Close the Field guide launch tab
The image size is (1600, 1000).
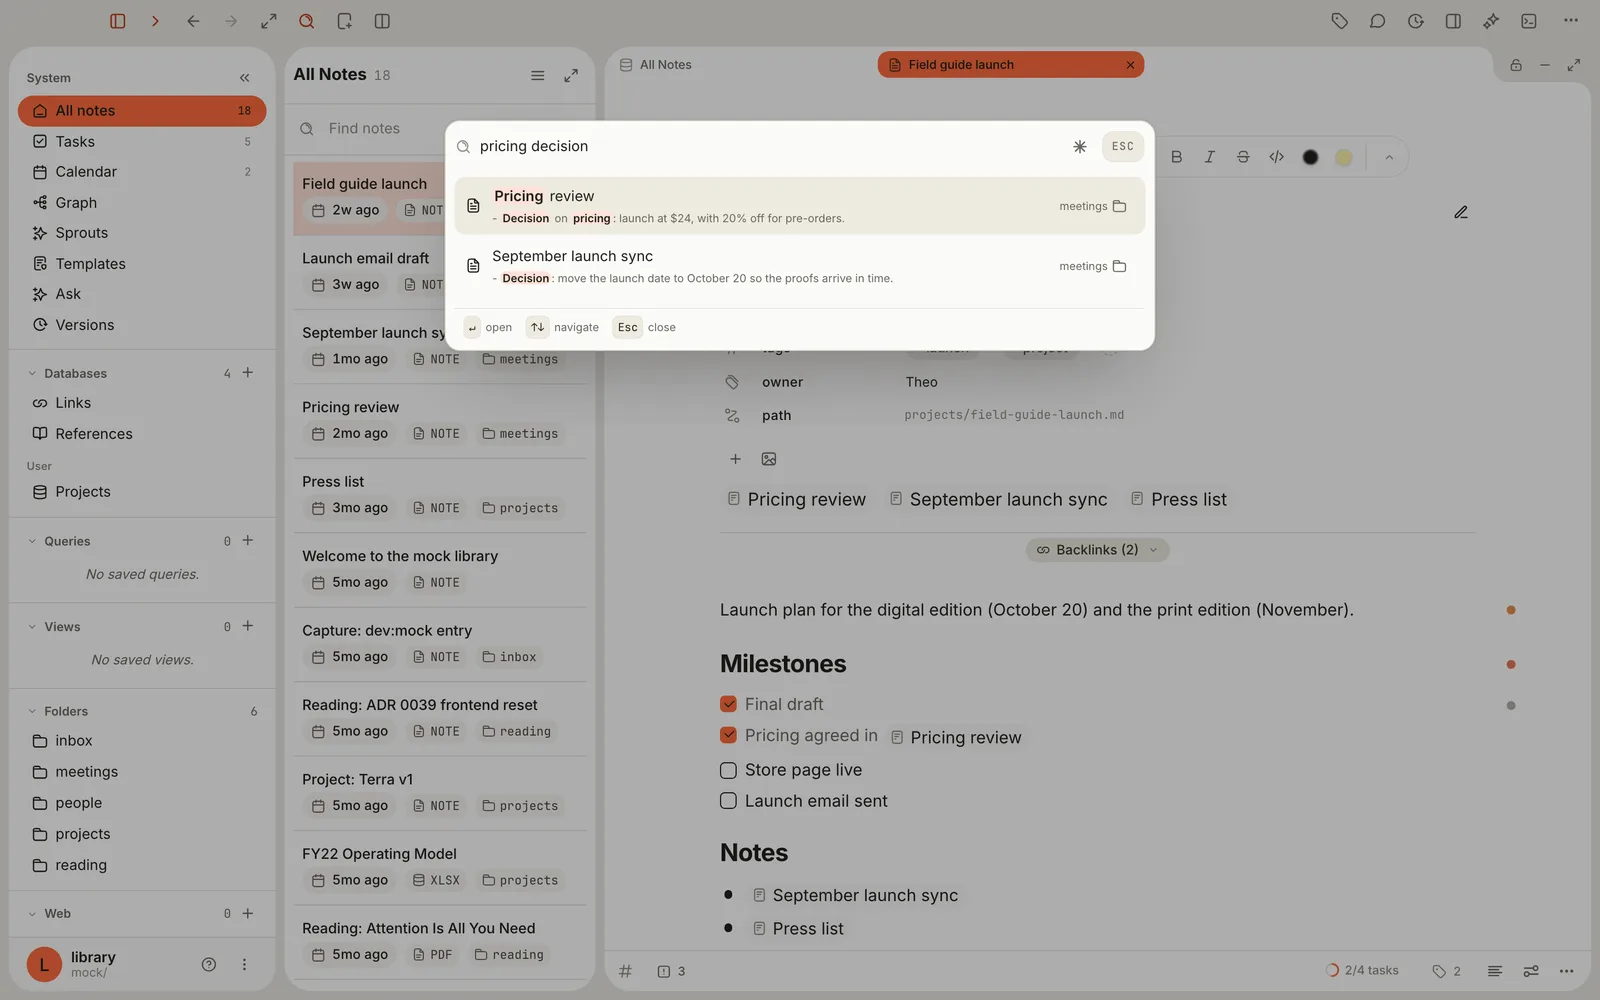pos(1130,65)
